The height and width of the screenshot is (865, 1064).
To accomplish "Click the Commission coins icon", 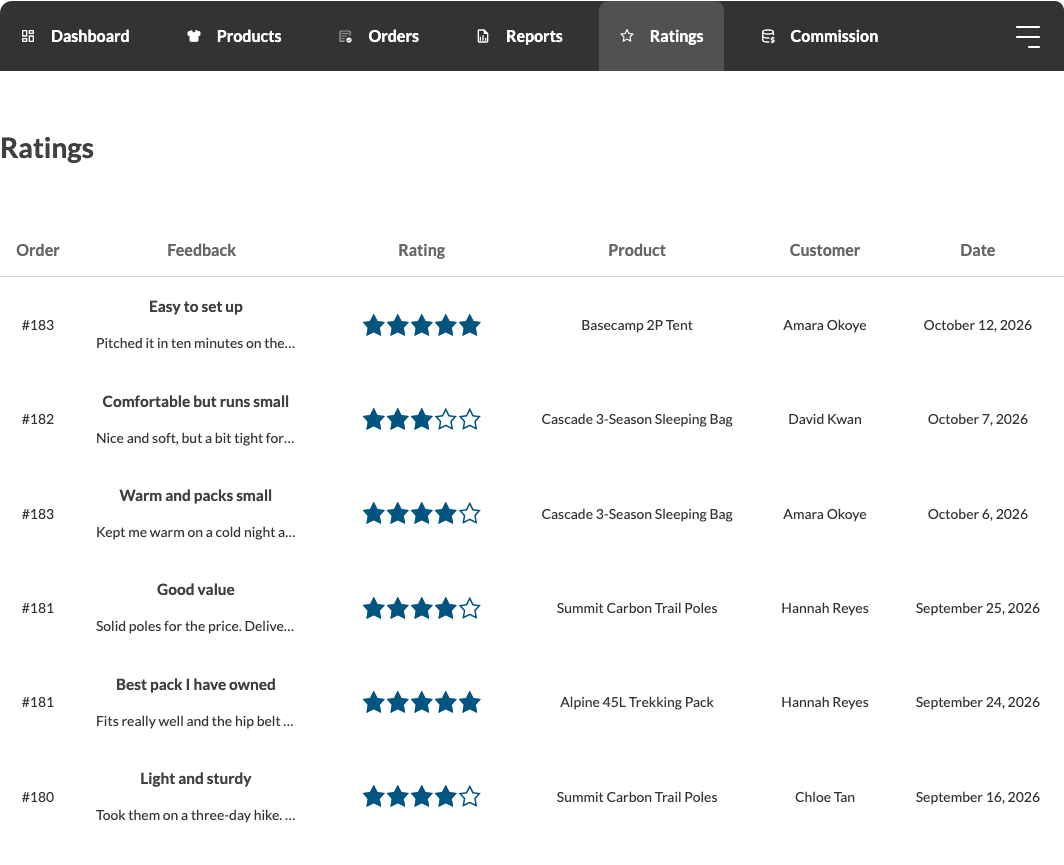I will coord(767,36).
